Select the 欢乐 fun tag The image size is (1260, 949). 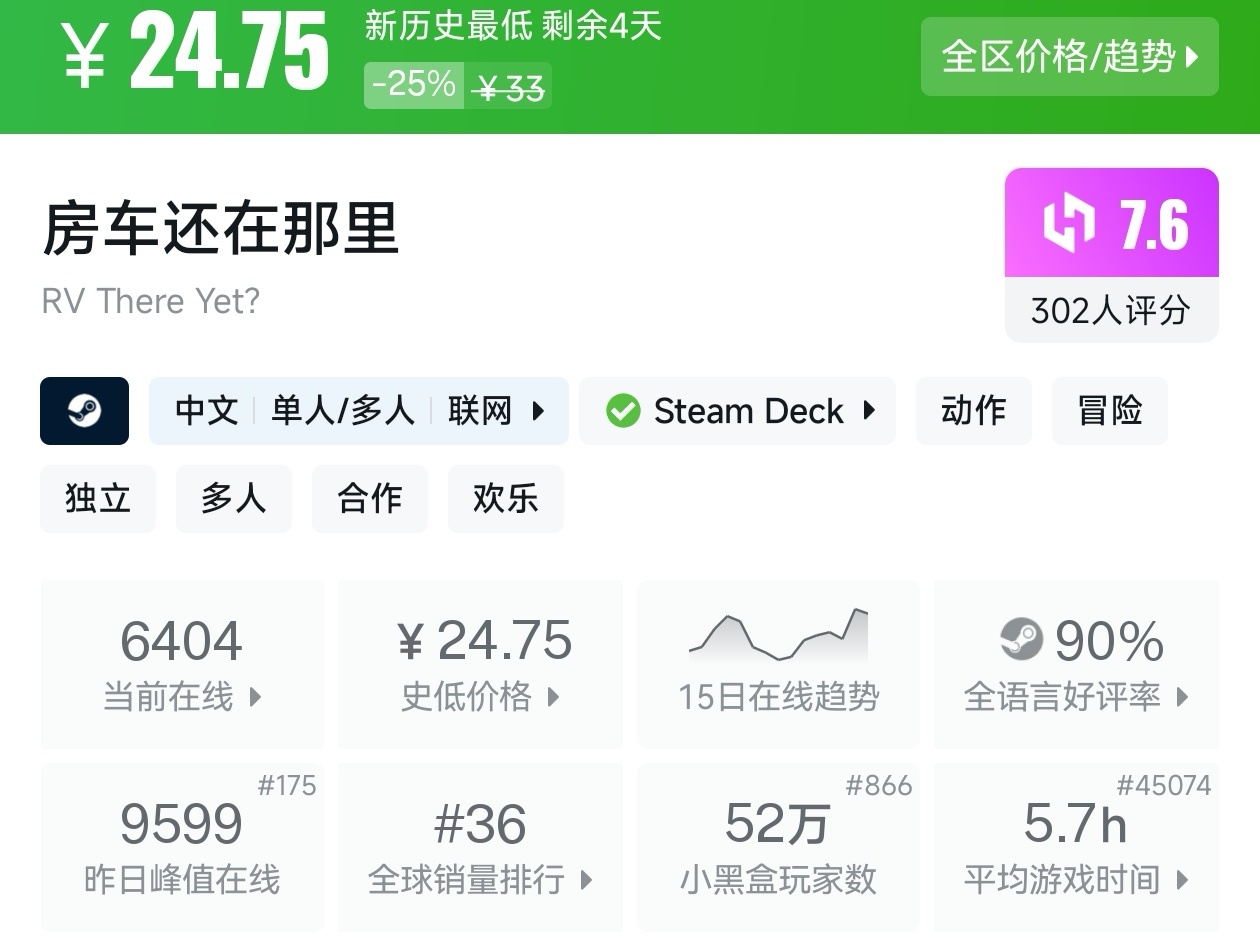[x=505, y=498]
